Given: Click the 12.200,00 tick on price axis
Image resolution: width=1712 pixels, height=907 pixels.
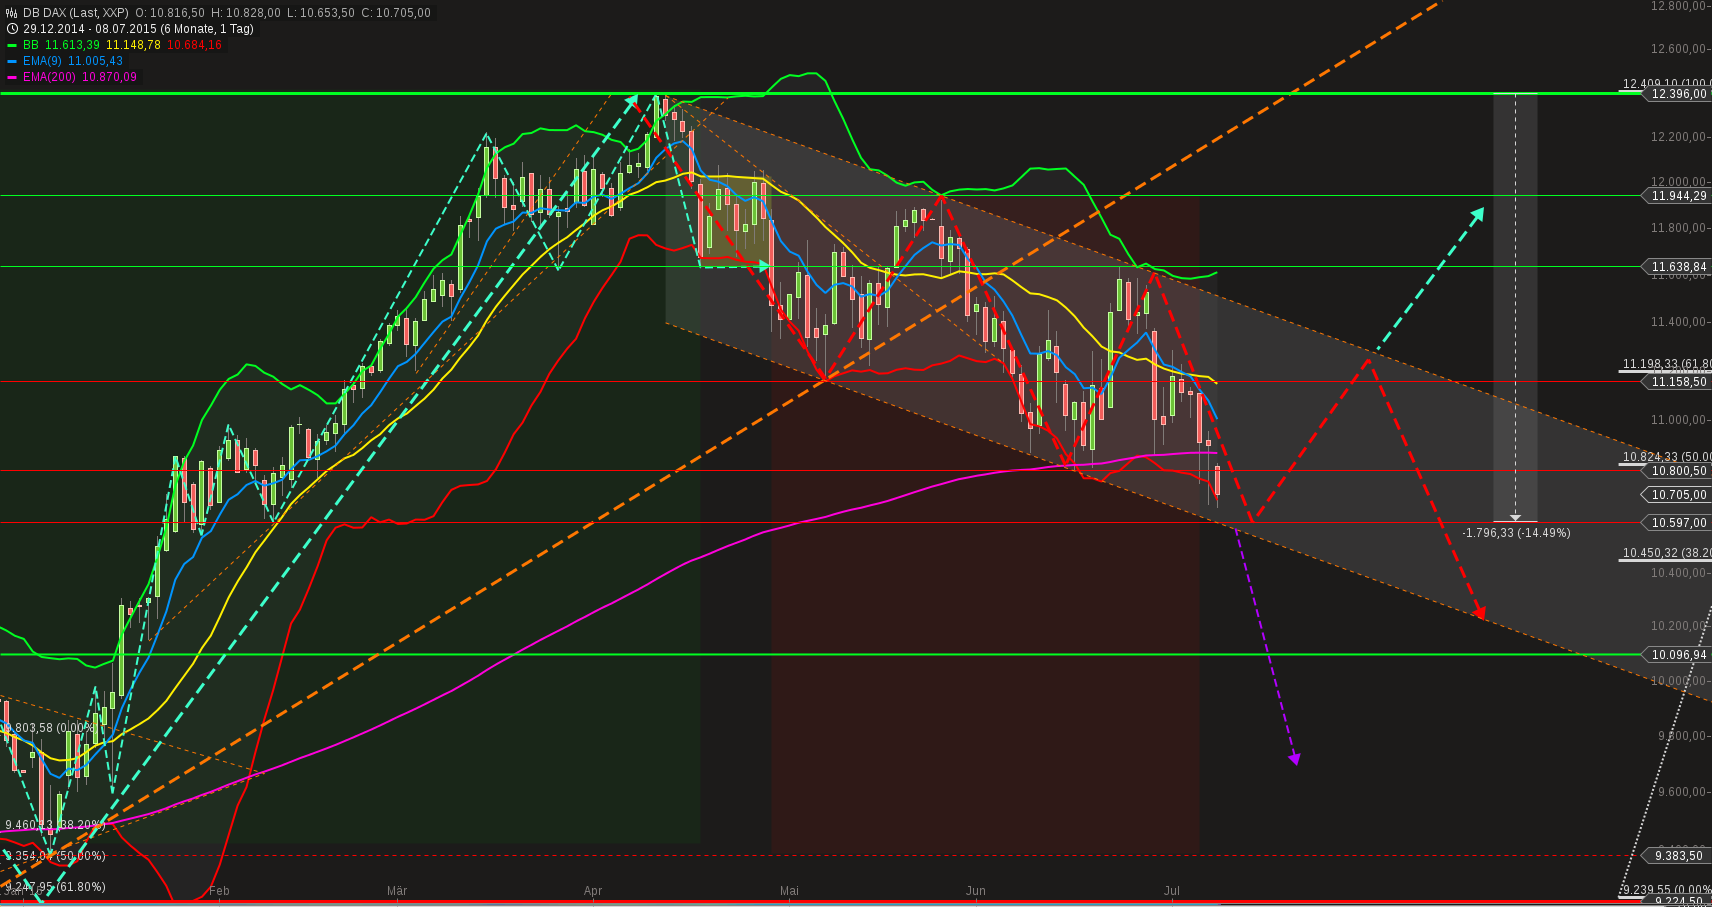Looking at the screenshot, I should (1679, 137).
